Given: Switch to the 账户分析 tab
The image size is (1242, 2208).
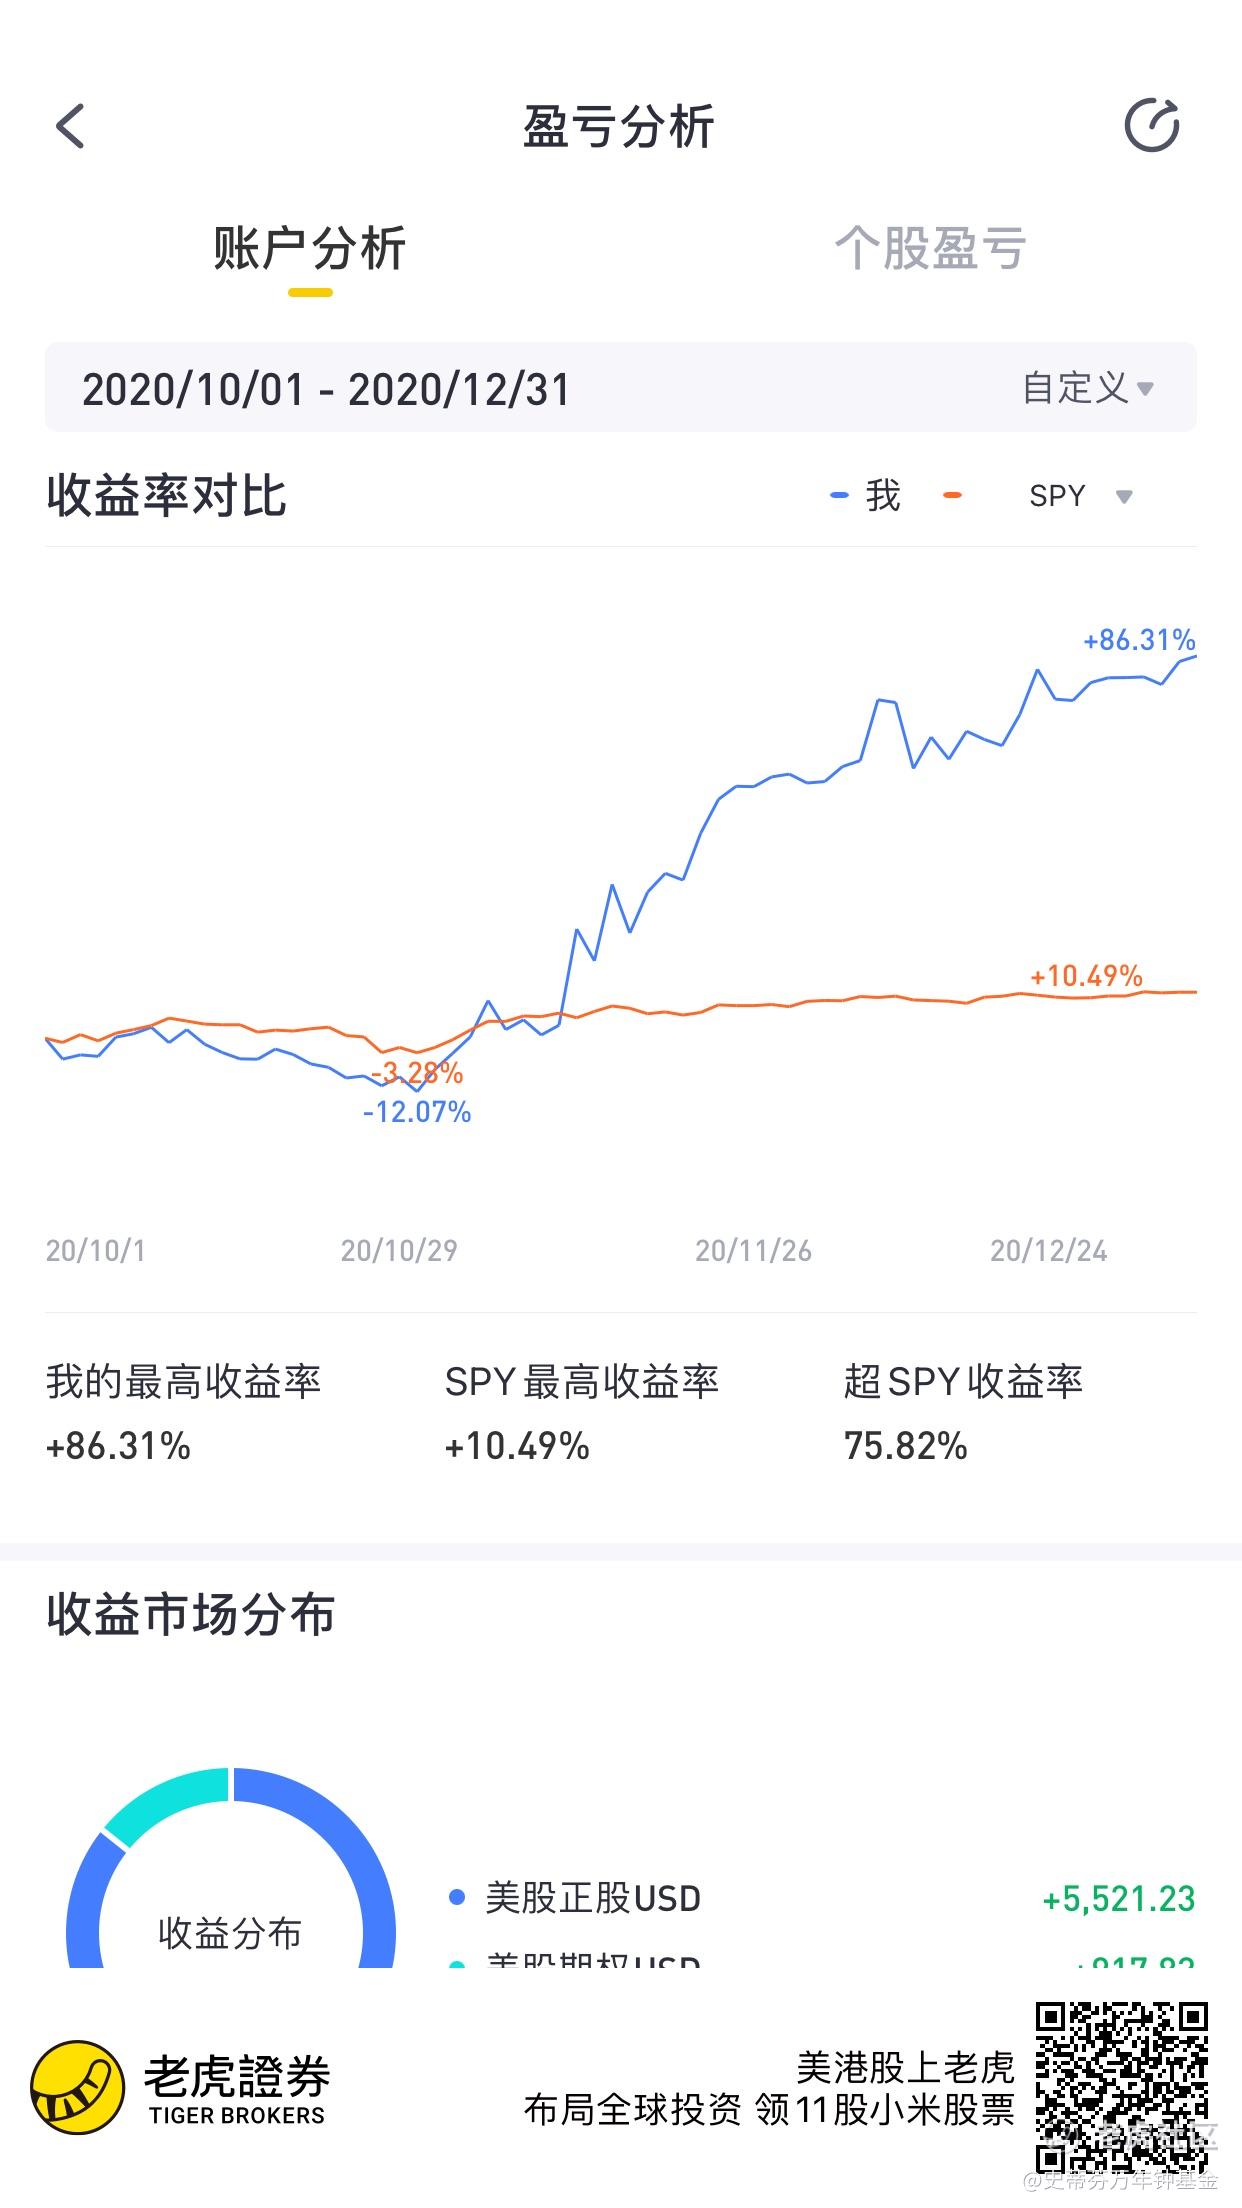Looking at the screenshot, I should coord(309,248).
